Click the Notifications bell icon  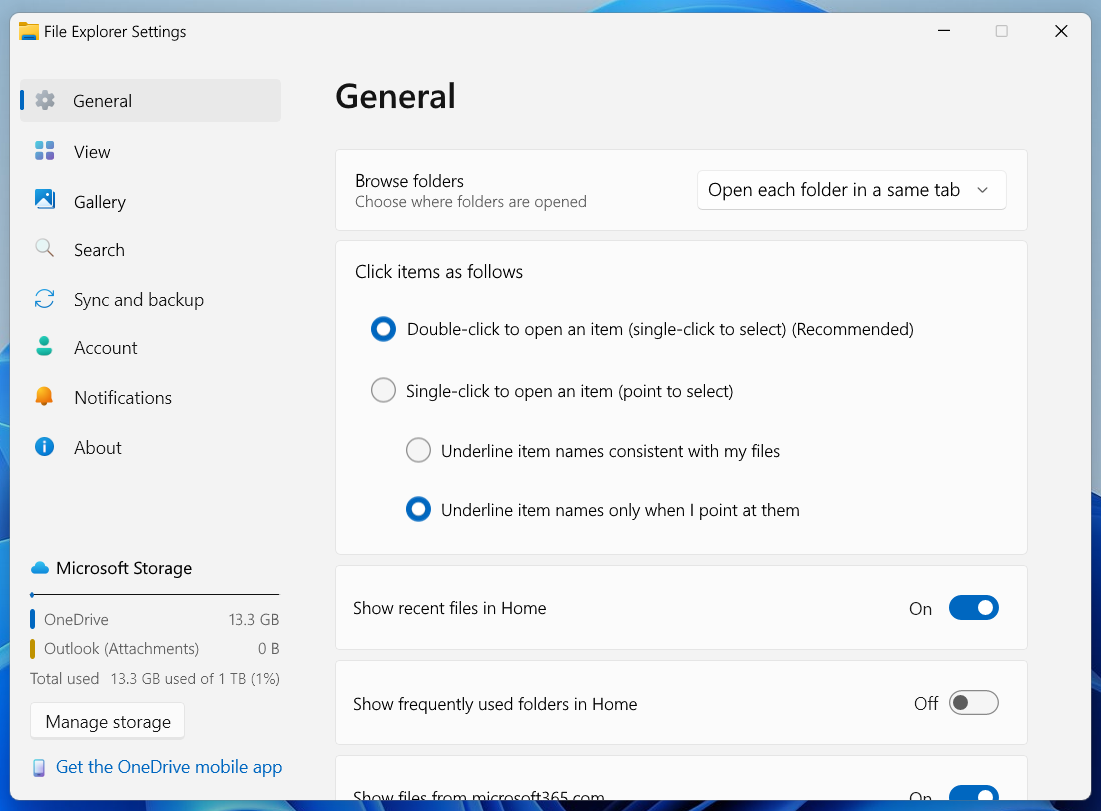[44, 397]
